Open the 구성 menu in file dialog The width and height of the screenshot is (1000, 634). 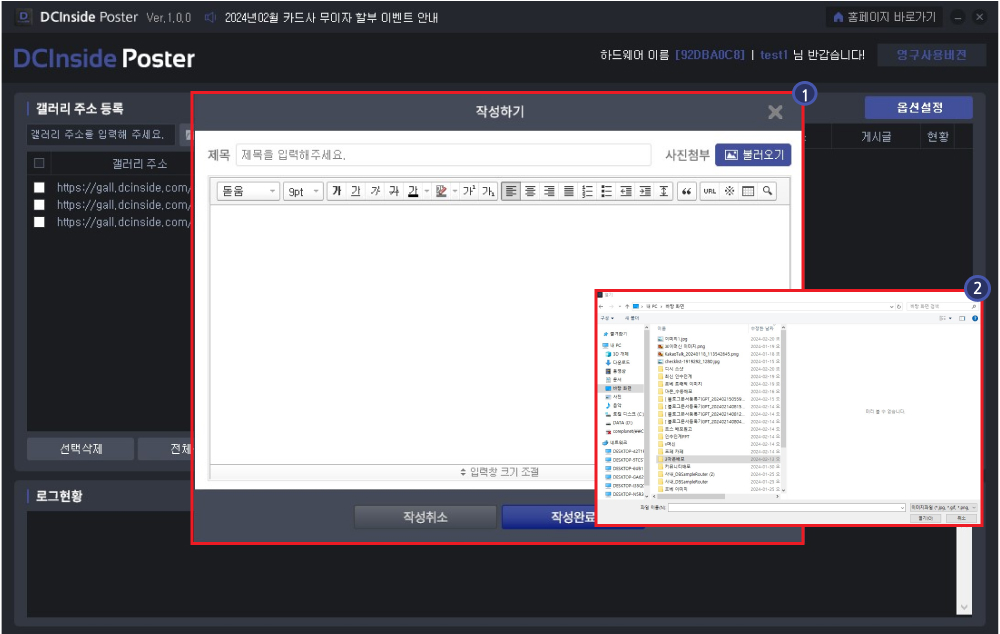(x=607, y=318)
